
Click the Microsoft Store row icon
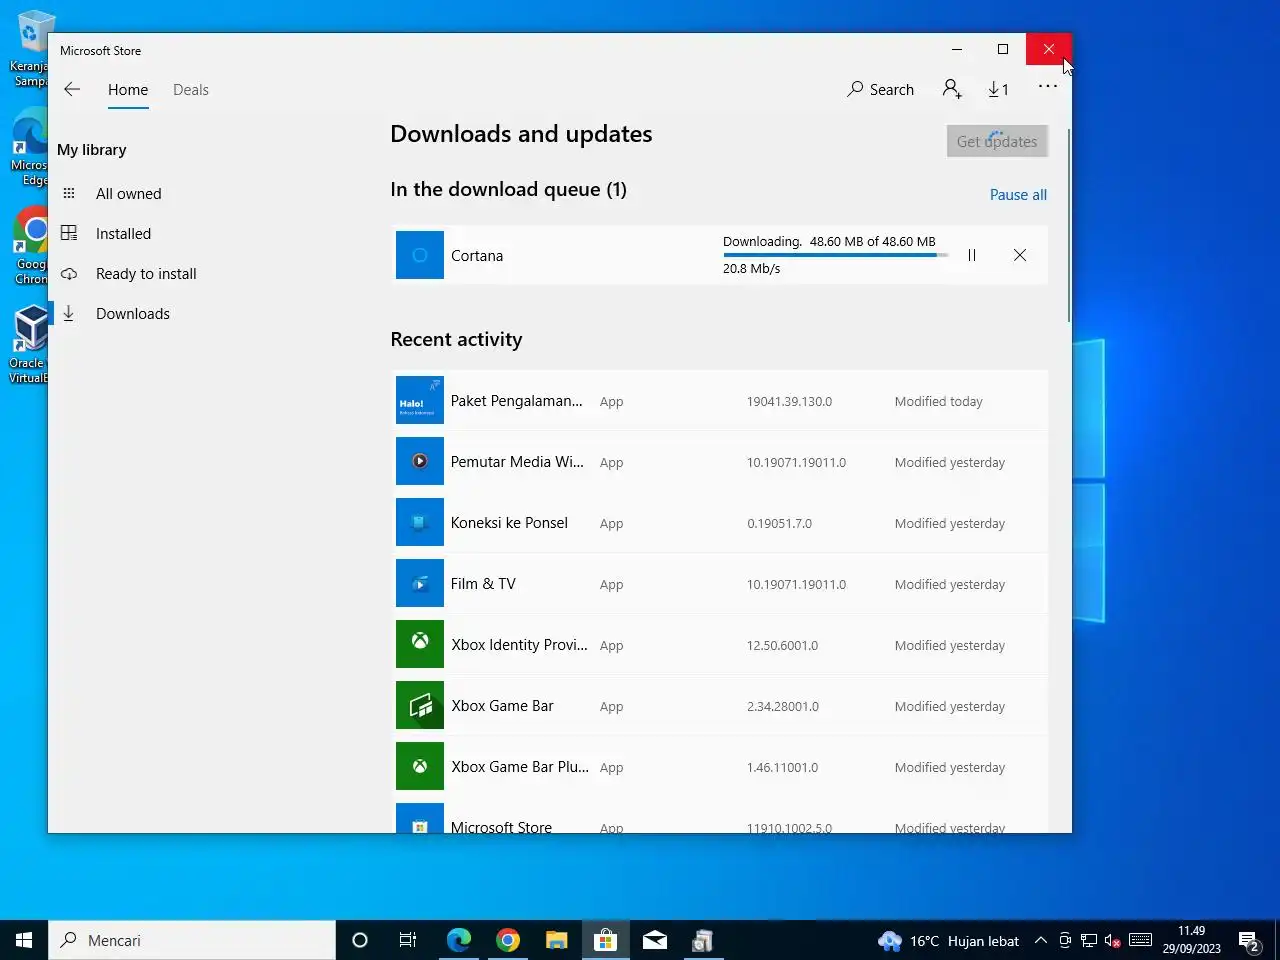click(420, 818)
